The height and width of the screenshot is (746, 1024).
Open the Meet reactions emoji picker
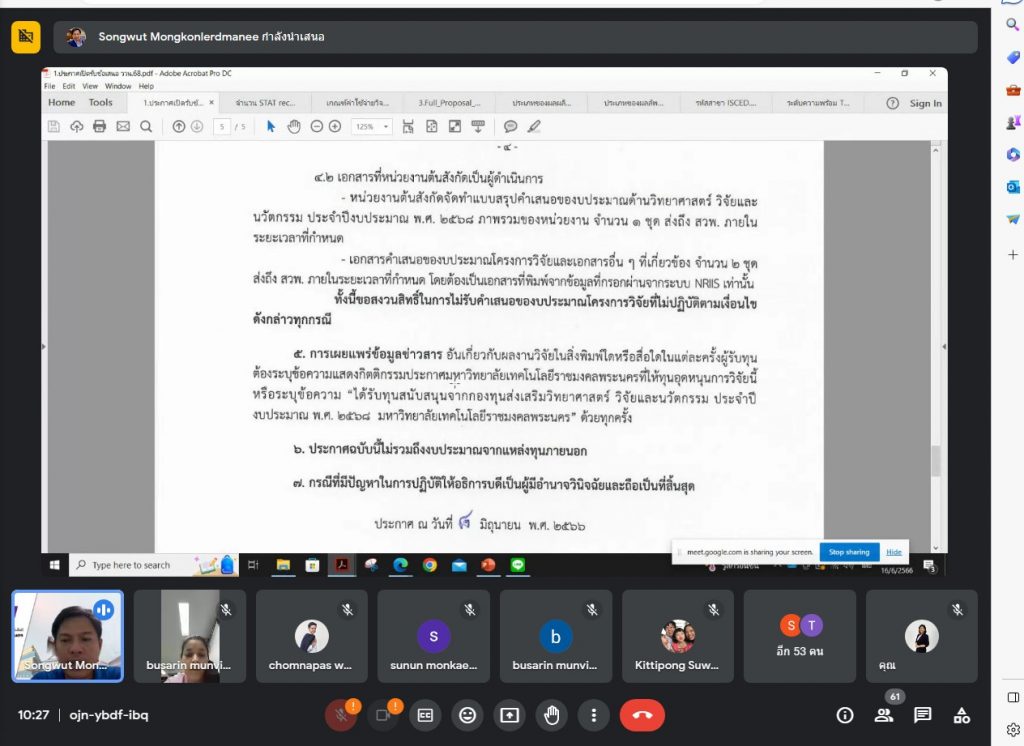tap(467, 715)
